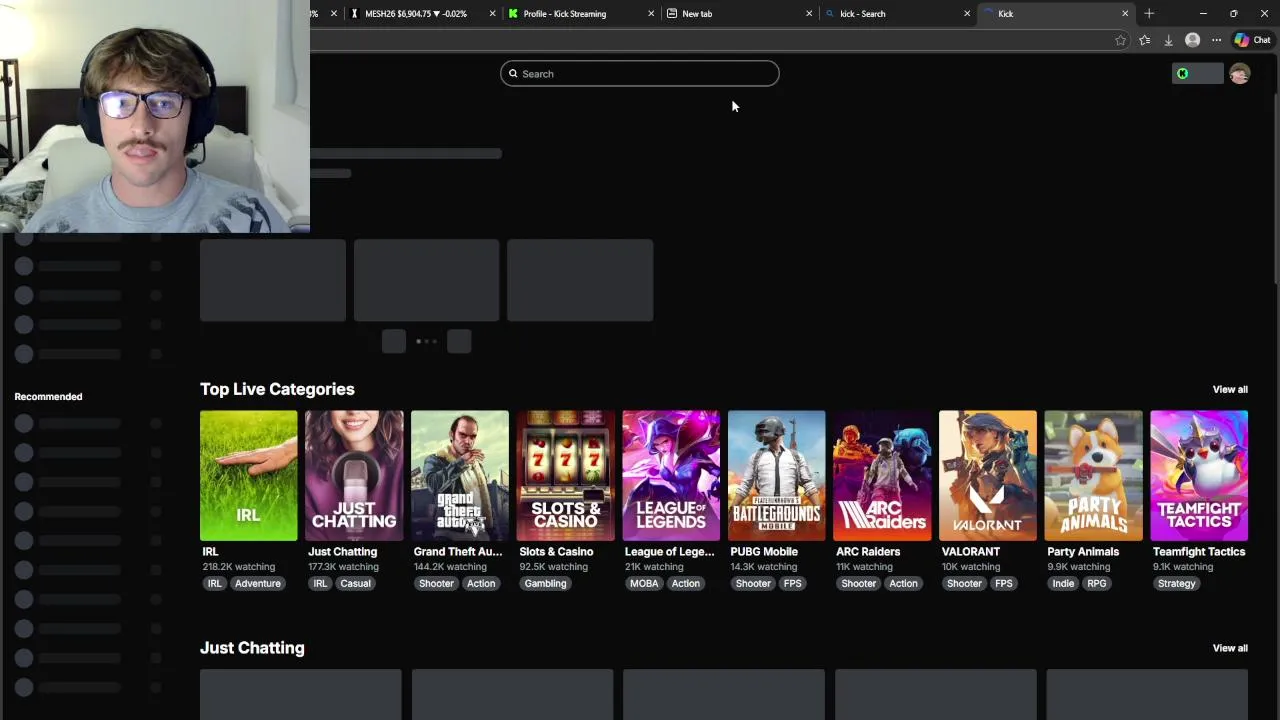Click the Party Animals title text
Screen dimensions: 1280x720
click(1083, 552)
